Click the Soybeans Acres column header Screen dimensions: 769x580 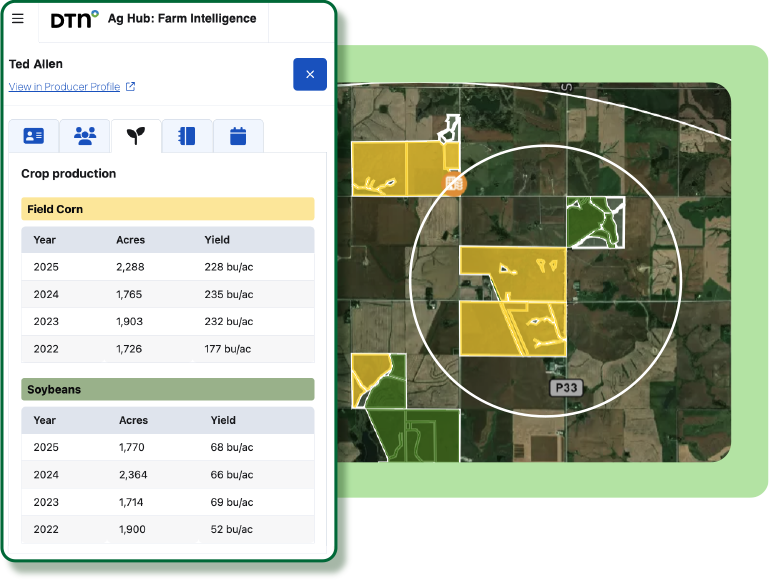133,420
